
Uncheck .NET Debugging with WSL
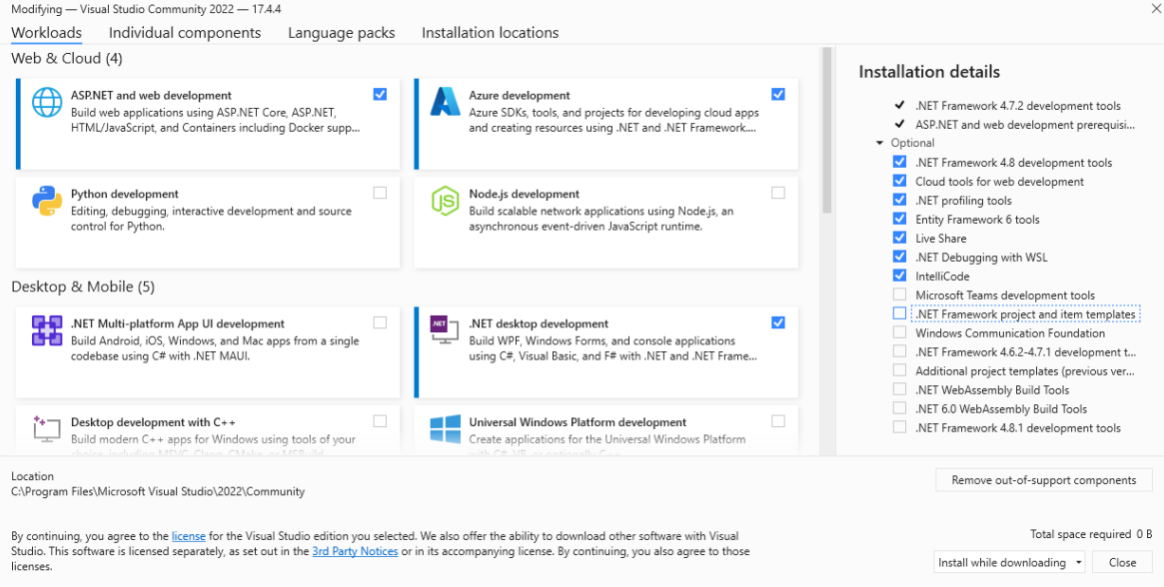[900, 257]
